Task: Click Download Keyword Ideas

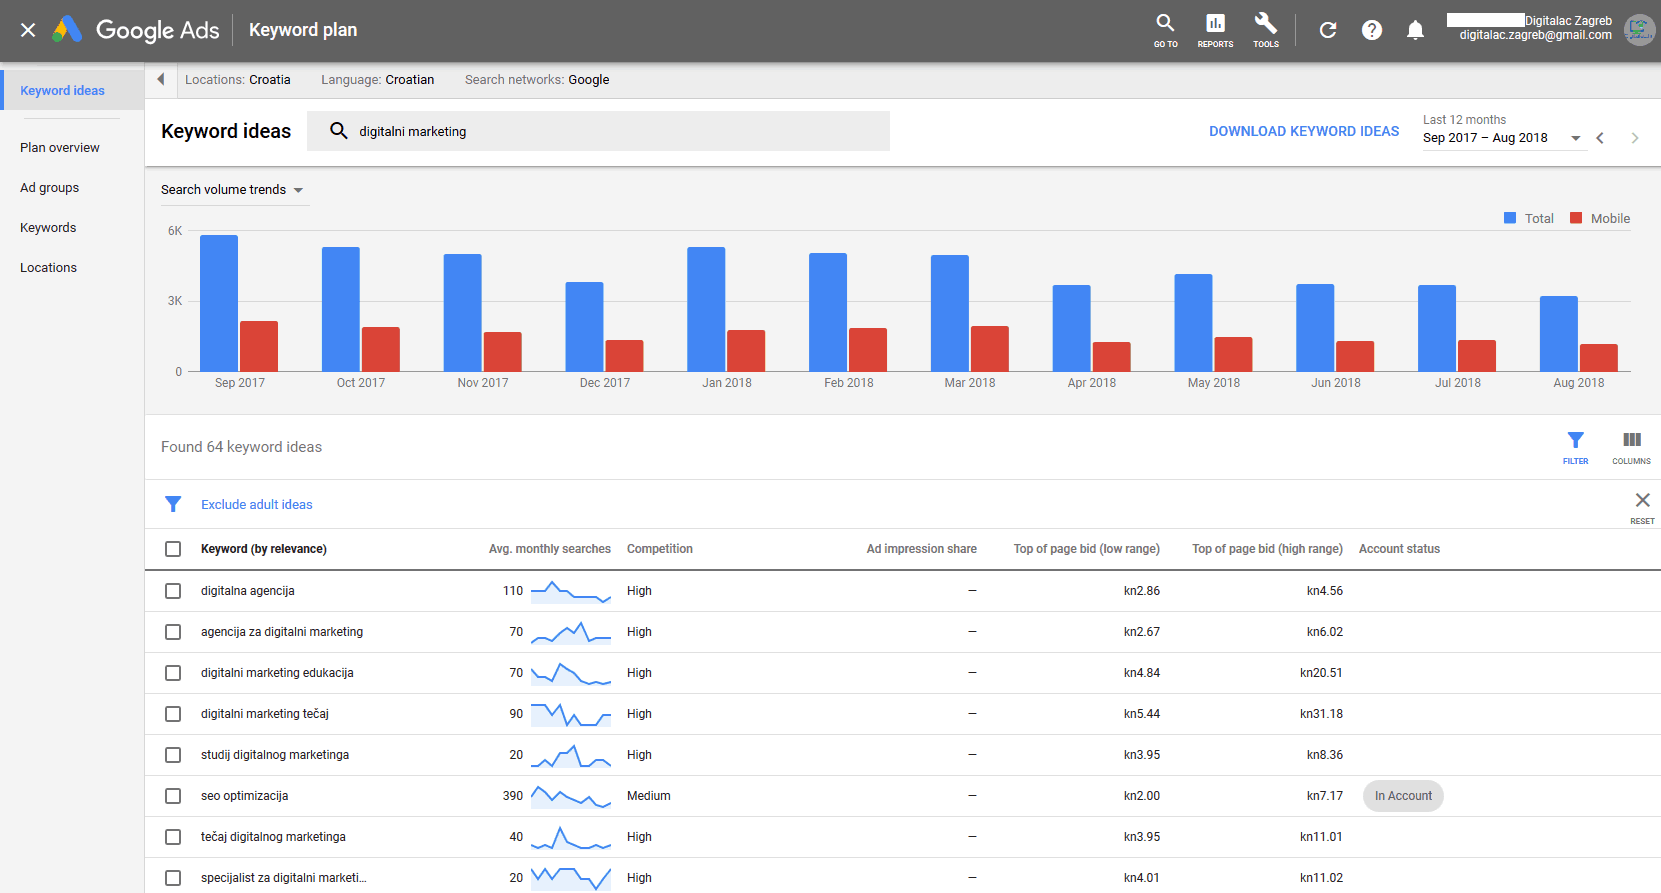Action: pos(1303,131)
